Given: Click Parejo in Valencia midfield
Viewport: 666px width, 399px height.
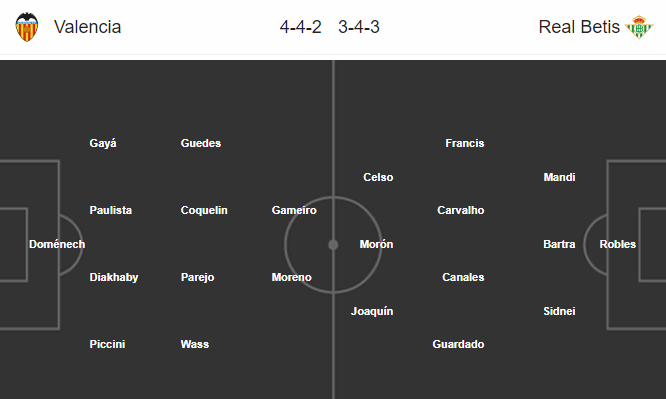Looking at the screenshot, I should pyautogui.click(x=197, y=277).
